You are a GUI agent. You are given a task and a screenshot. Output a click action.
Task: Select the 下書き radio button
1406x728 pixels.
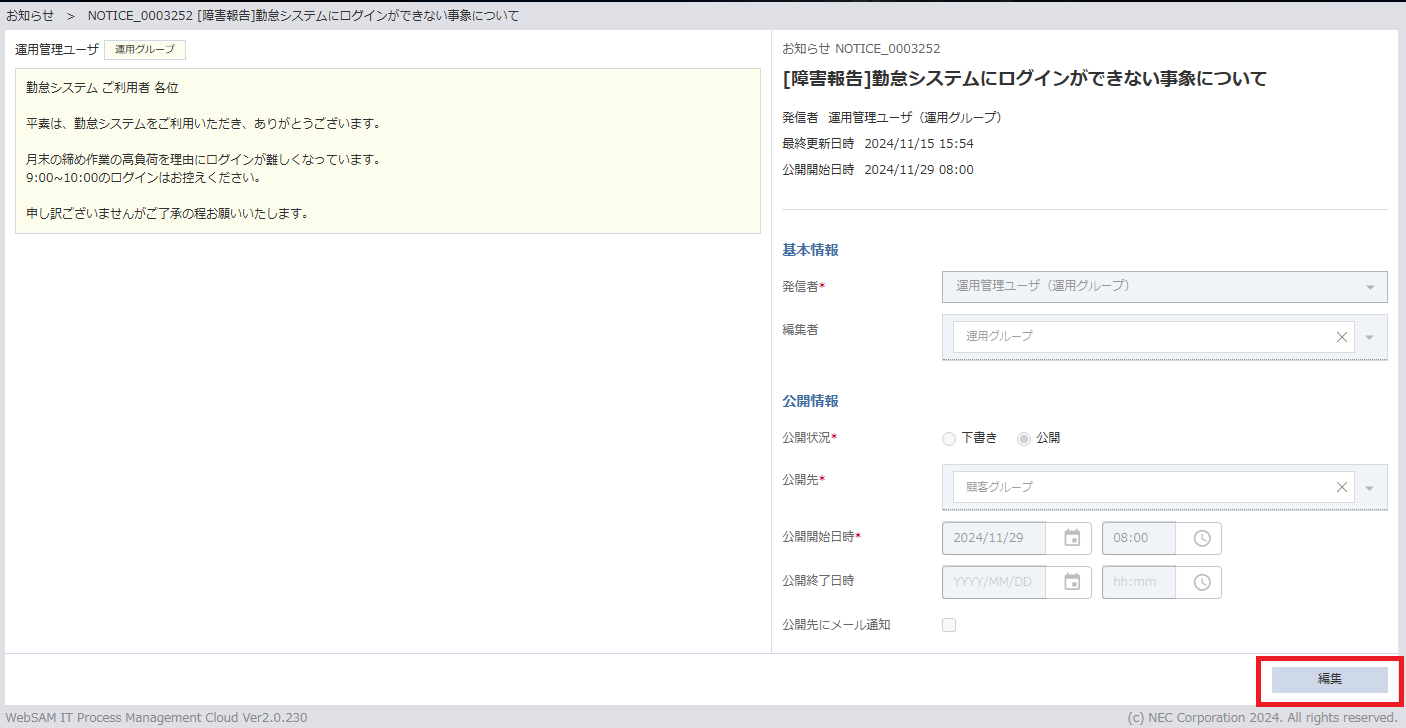point(949,438)
